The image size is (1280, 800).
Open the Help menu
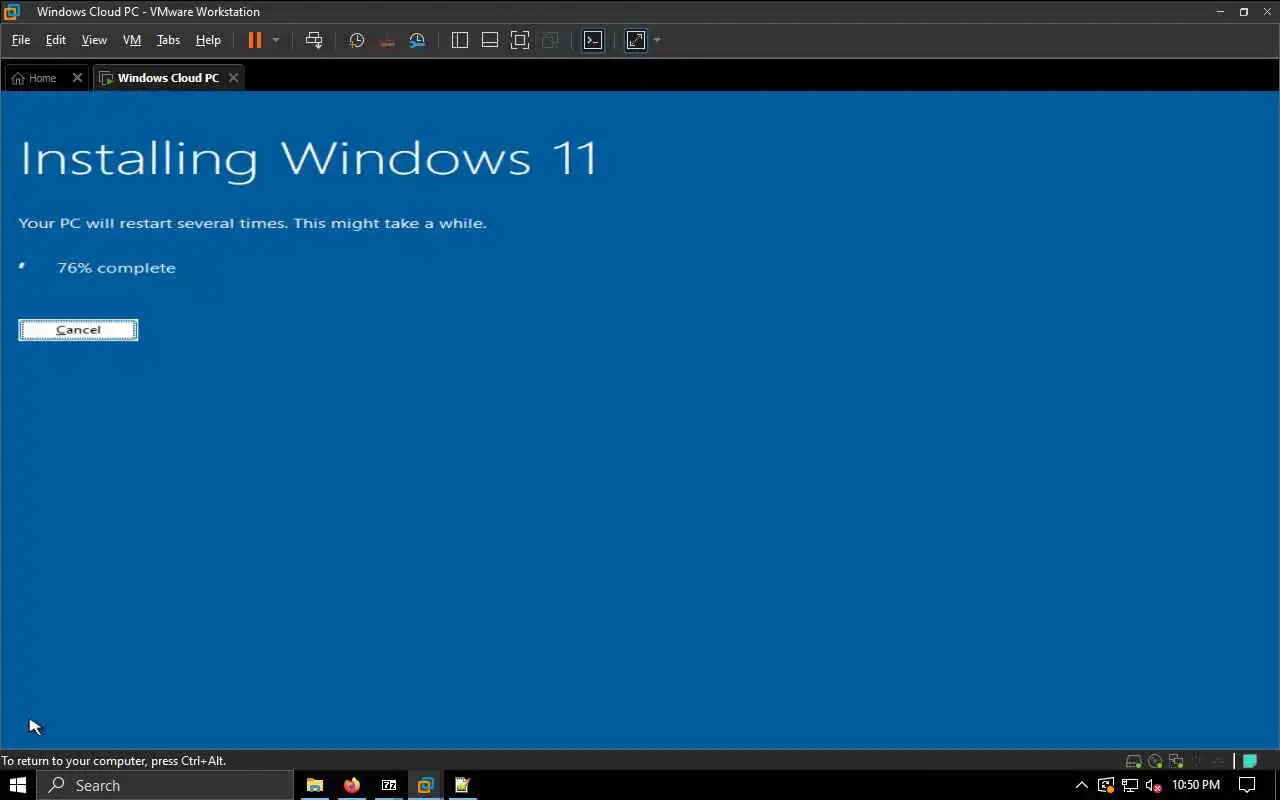(x=208, y=40)
